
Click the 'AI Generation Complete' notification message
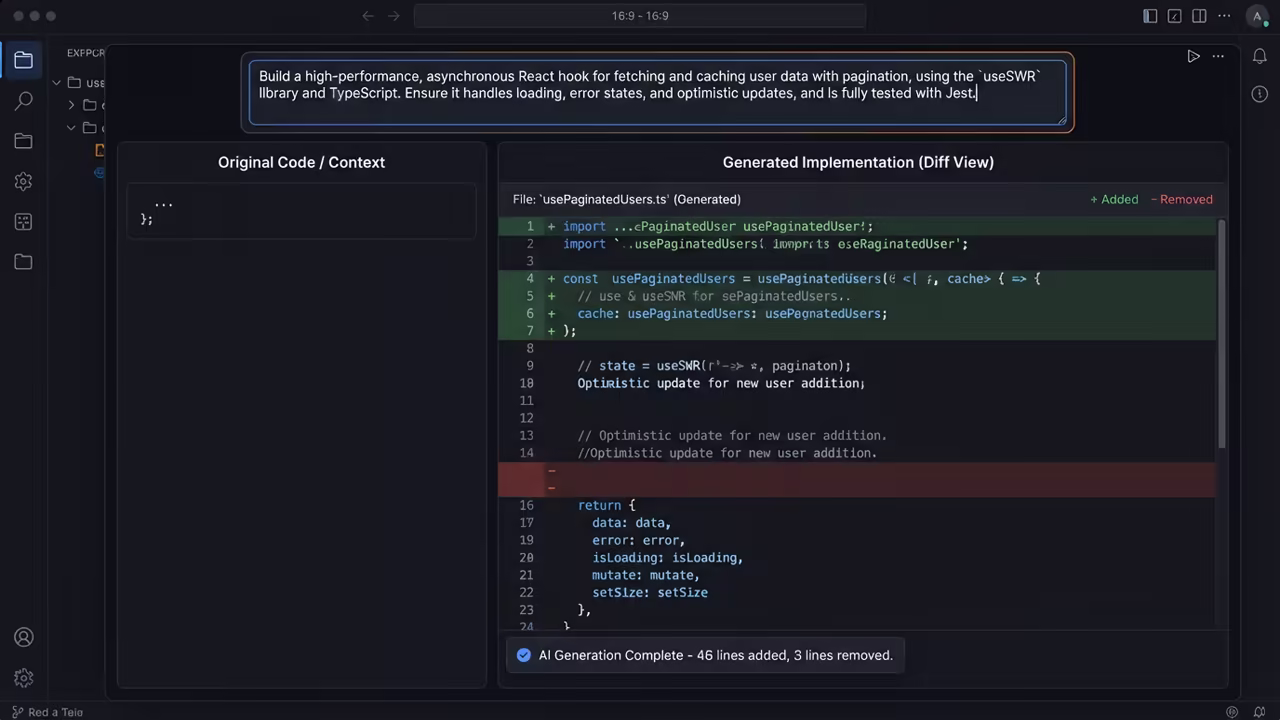(715, 655)
